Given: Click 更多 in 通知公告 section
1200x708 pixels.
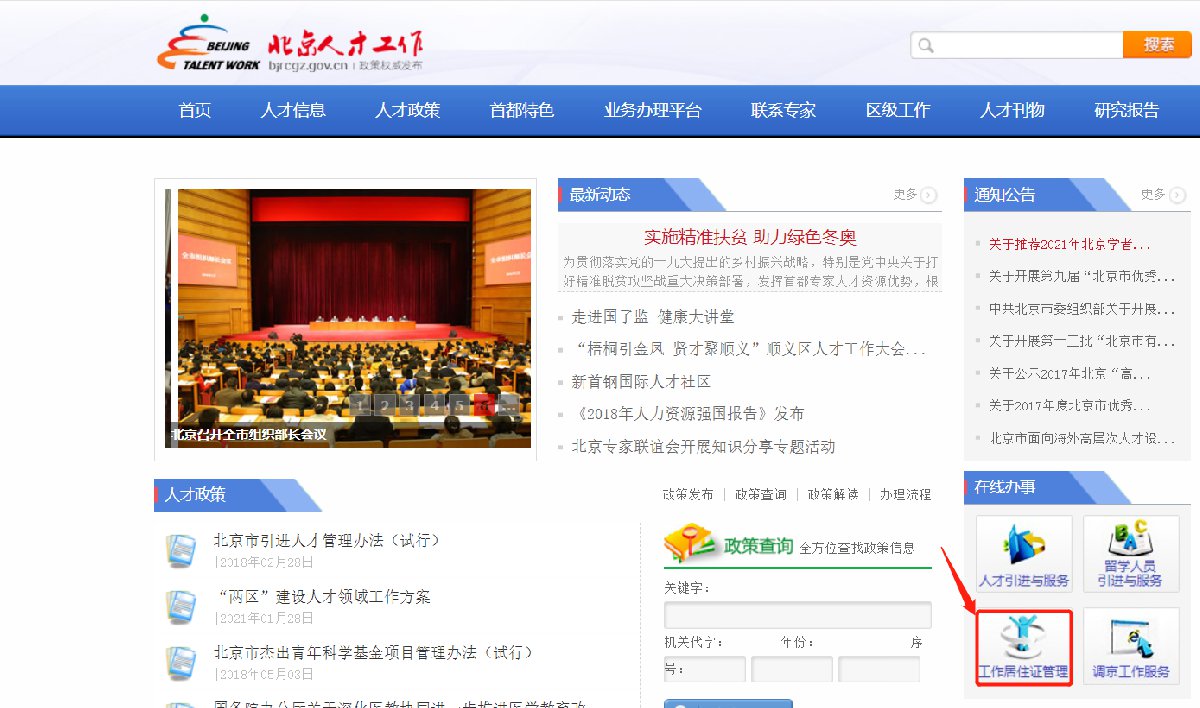Looking at the screenshot, I should point(1152,195).
